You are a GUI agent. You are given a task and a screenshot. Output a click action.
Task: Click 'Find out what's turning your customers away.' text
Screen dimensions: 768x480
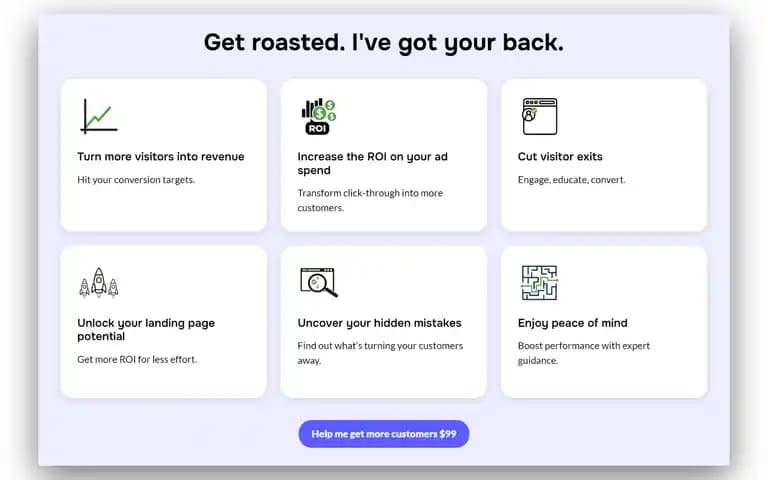[x=380, y=353]
